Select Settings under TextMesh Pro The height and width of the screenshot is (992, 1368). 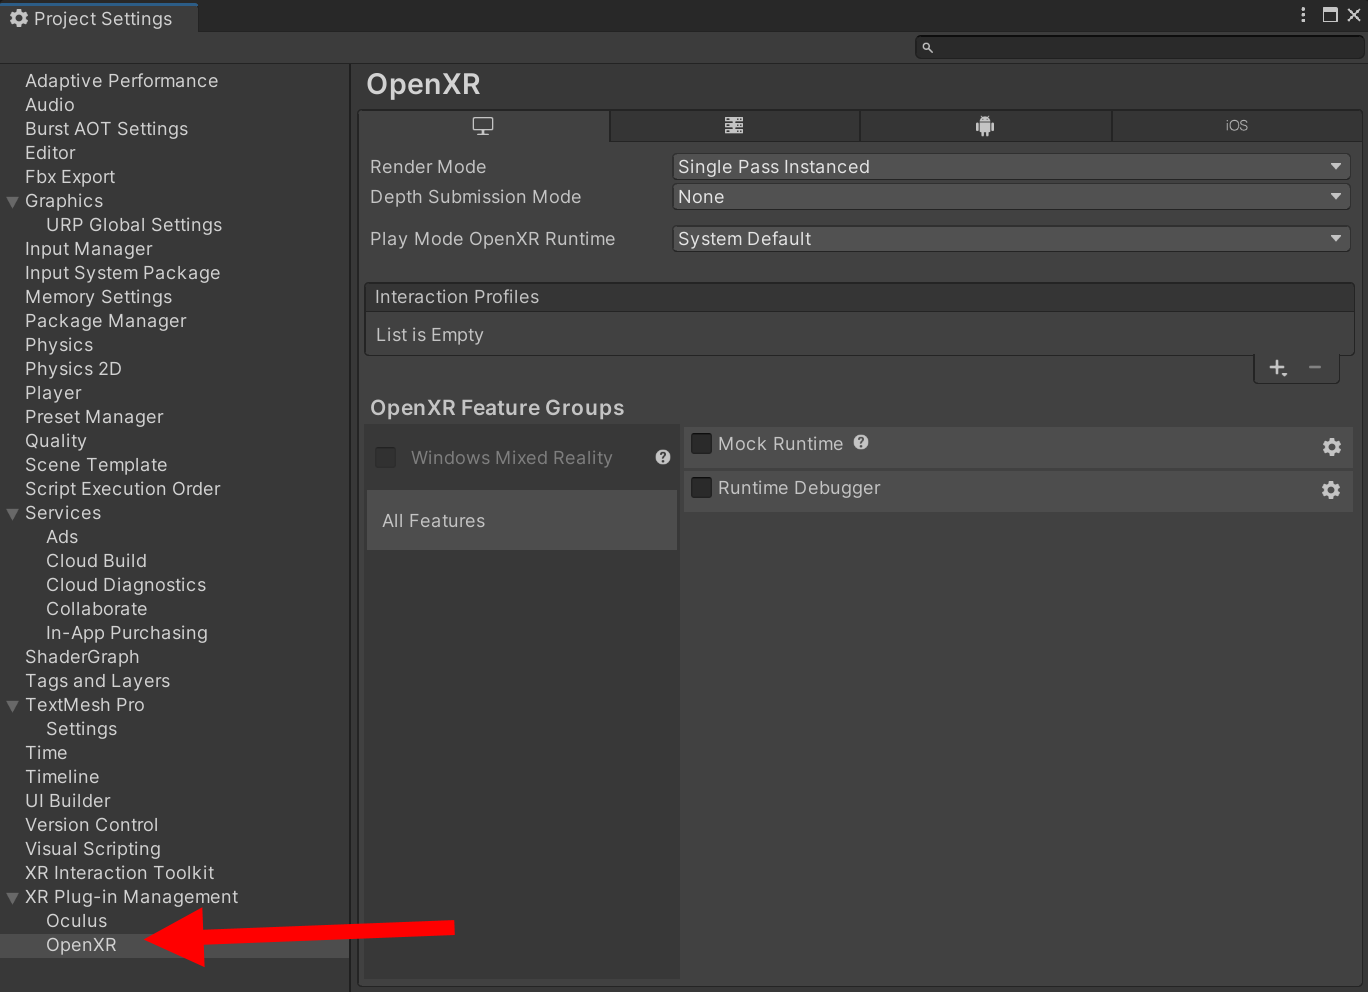(x=81, y=729)
